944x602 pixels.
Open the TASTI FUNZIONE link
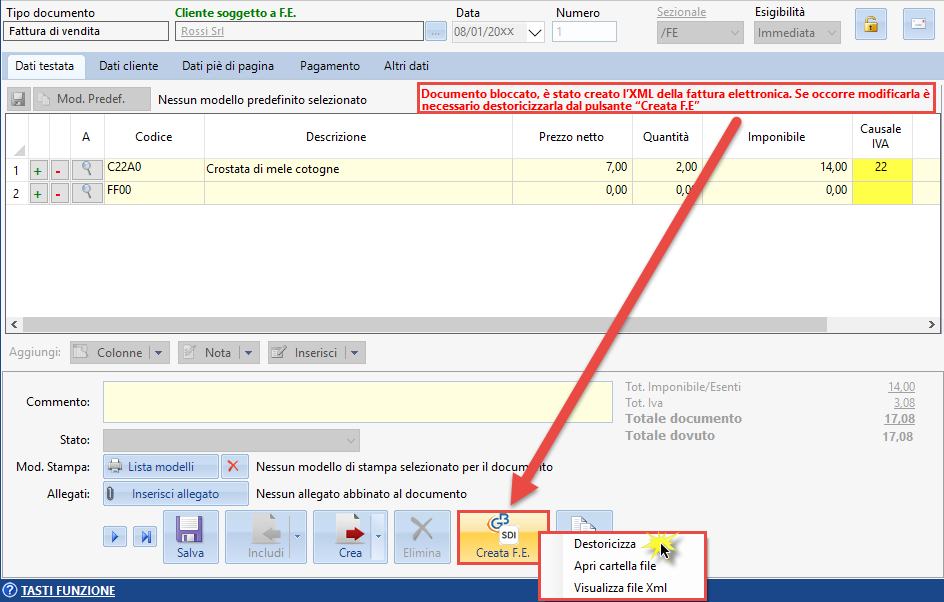(68, 591)
